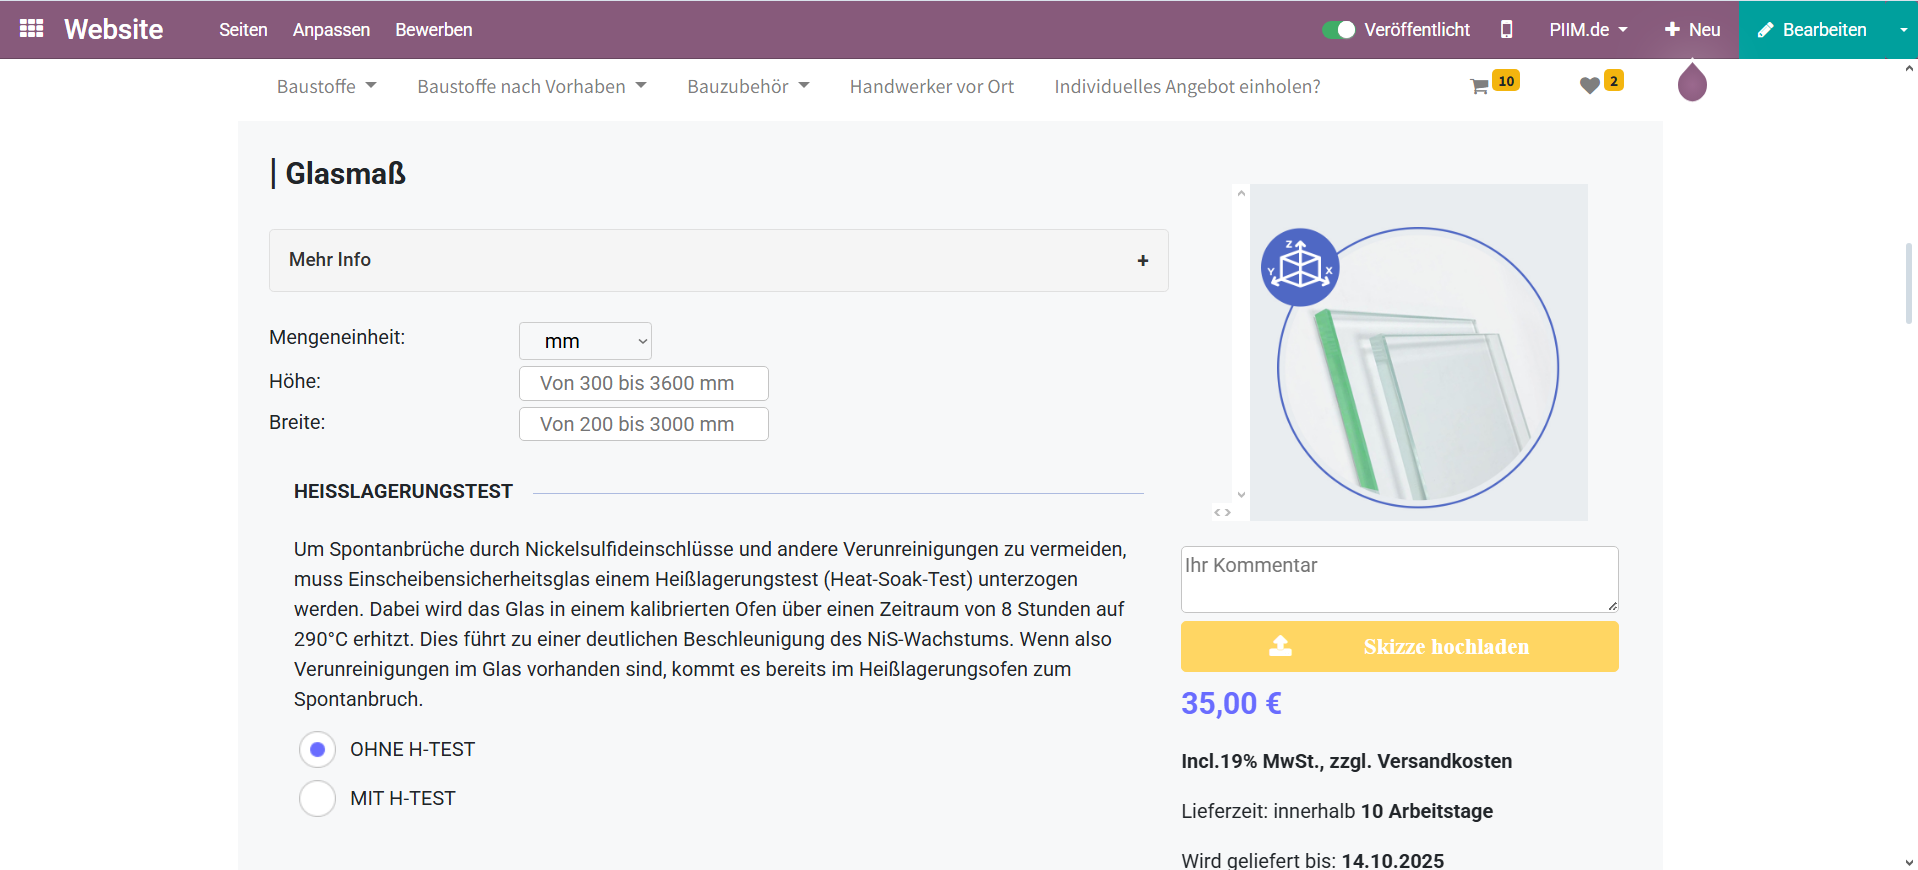The height and width of the screenshot is (870, 1918).
Task: Open the Seiten menu
Action: (243, 30)
